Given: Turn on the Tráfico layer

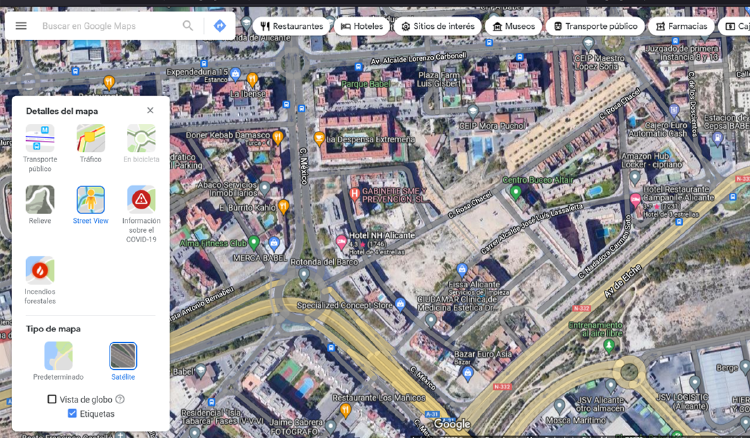Looking at the screenshot, I should 91,139.
